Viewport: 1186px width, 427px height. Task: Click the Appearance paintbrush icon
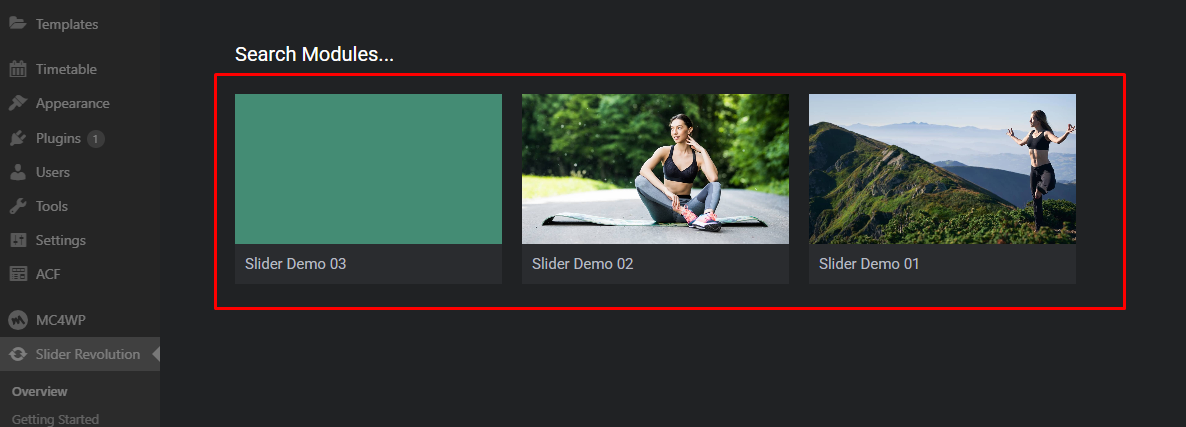tap(18, 104)
